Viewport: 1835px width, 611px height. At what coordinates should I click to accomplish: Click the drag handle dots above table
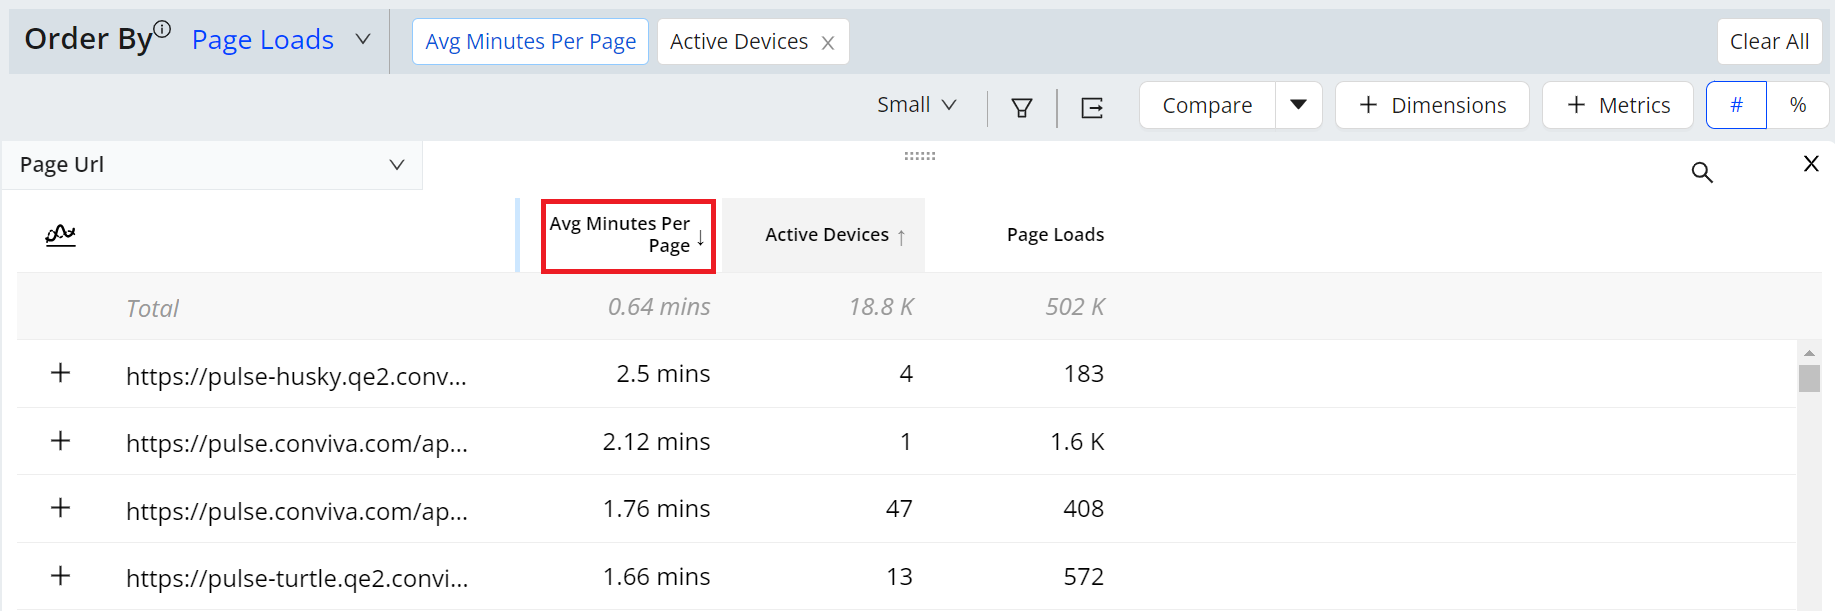919,156
